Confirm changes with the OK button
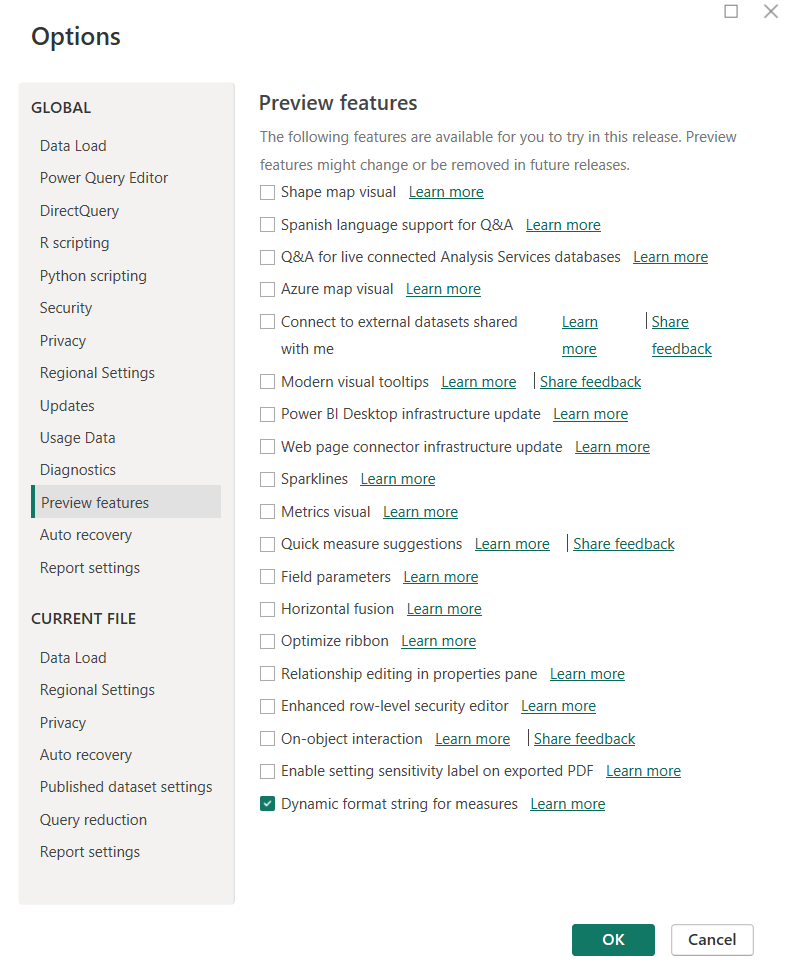This screenshot has width=787, height=965. (x=612, y=939)
